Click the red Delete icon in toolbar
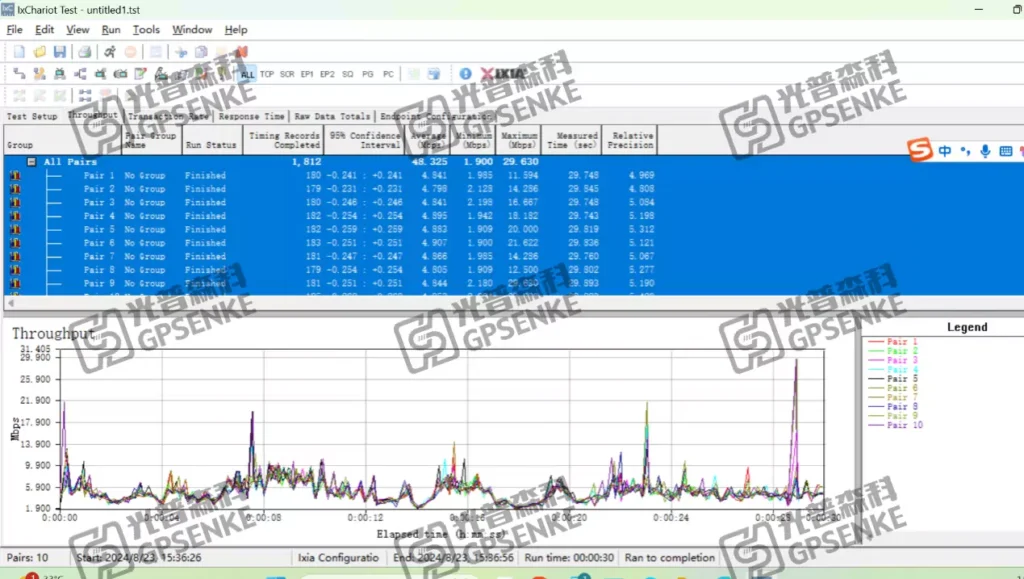 (242, 52)
